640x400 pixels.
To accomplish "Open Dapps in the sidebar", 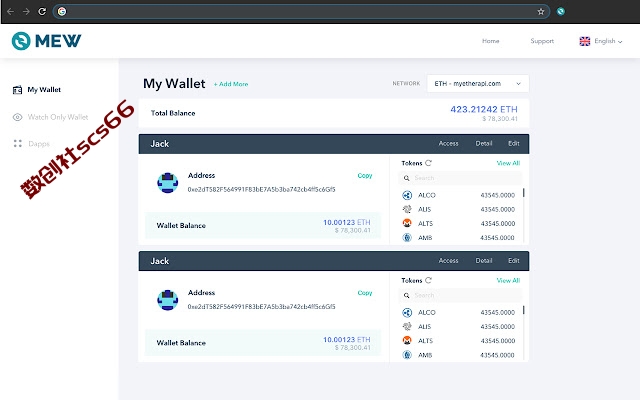I will tap(39, 144).
